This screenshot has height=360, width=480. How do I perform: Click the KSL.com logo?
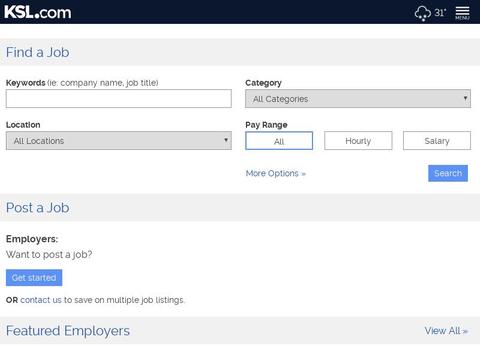point(38,12)
